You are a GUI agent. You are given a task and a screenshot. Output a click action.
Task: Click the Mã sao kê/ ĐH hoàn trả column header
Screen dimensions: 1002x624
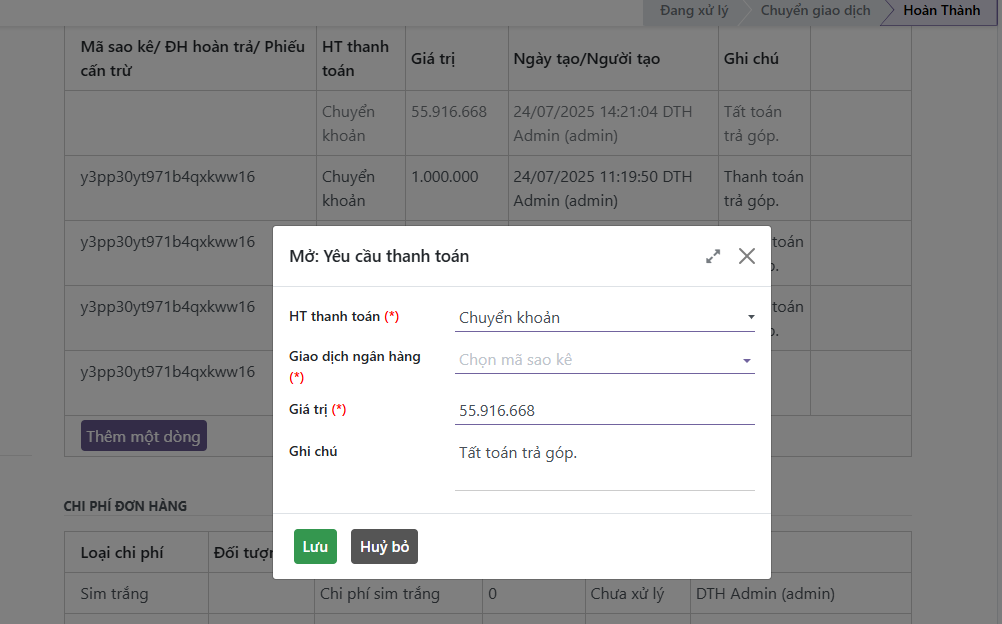[x=192, y=59]
